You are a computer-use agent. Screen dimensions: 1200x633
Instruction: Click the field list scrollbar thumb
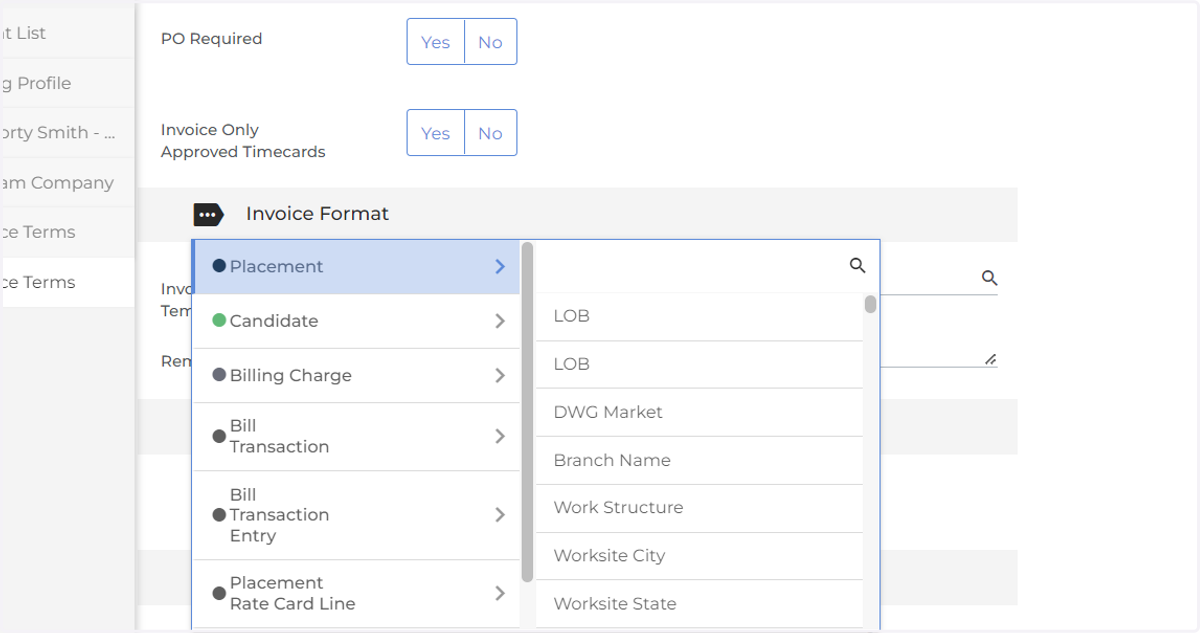(x=871, y=304)
